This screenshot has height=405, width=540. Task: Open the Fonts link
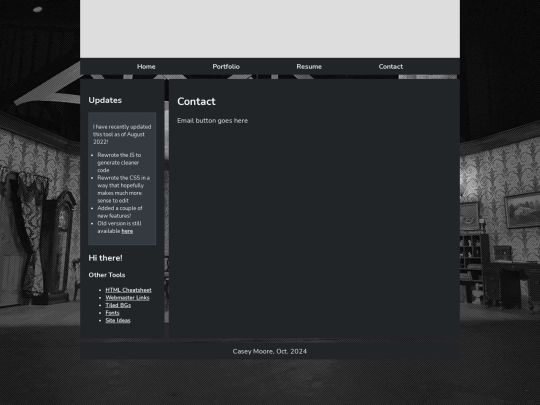coord(112,313)
